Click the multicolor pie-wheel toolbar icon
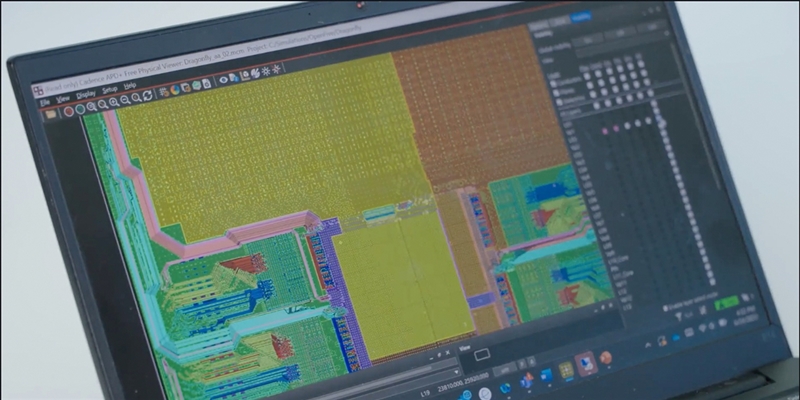This screenshot has height=400, width=800. pos(175,90)
